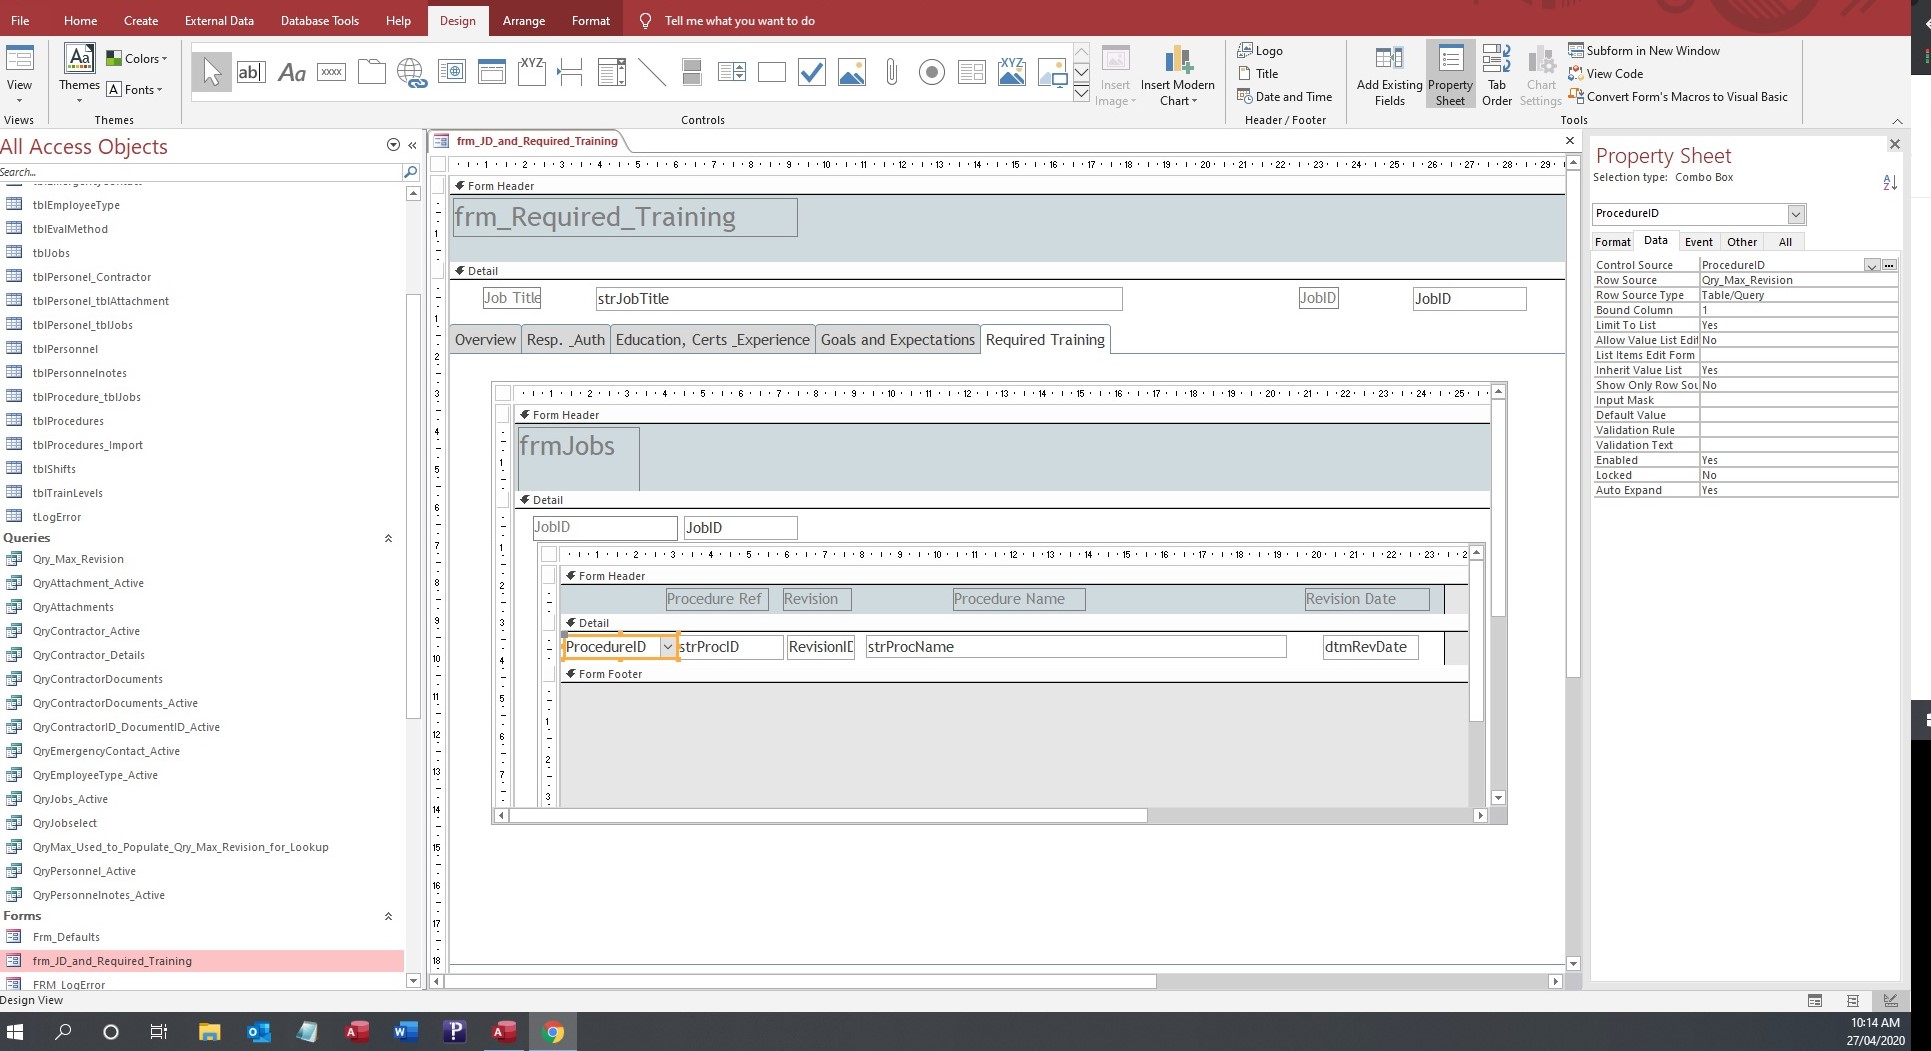Image resolution: width=1931 pixels, height=1051 pixels.
Task: Pick the Hyperlink control in ribbon
Action: [x=411, y=72]
